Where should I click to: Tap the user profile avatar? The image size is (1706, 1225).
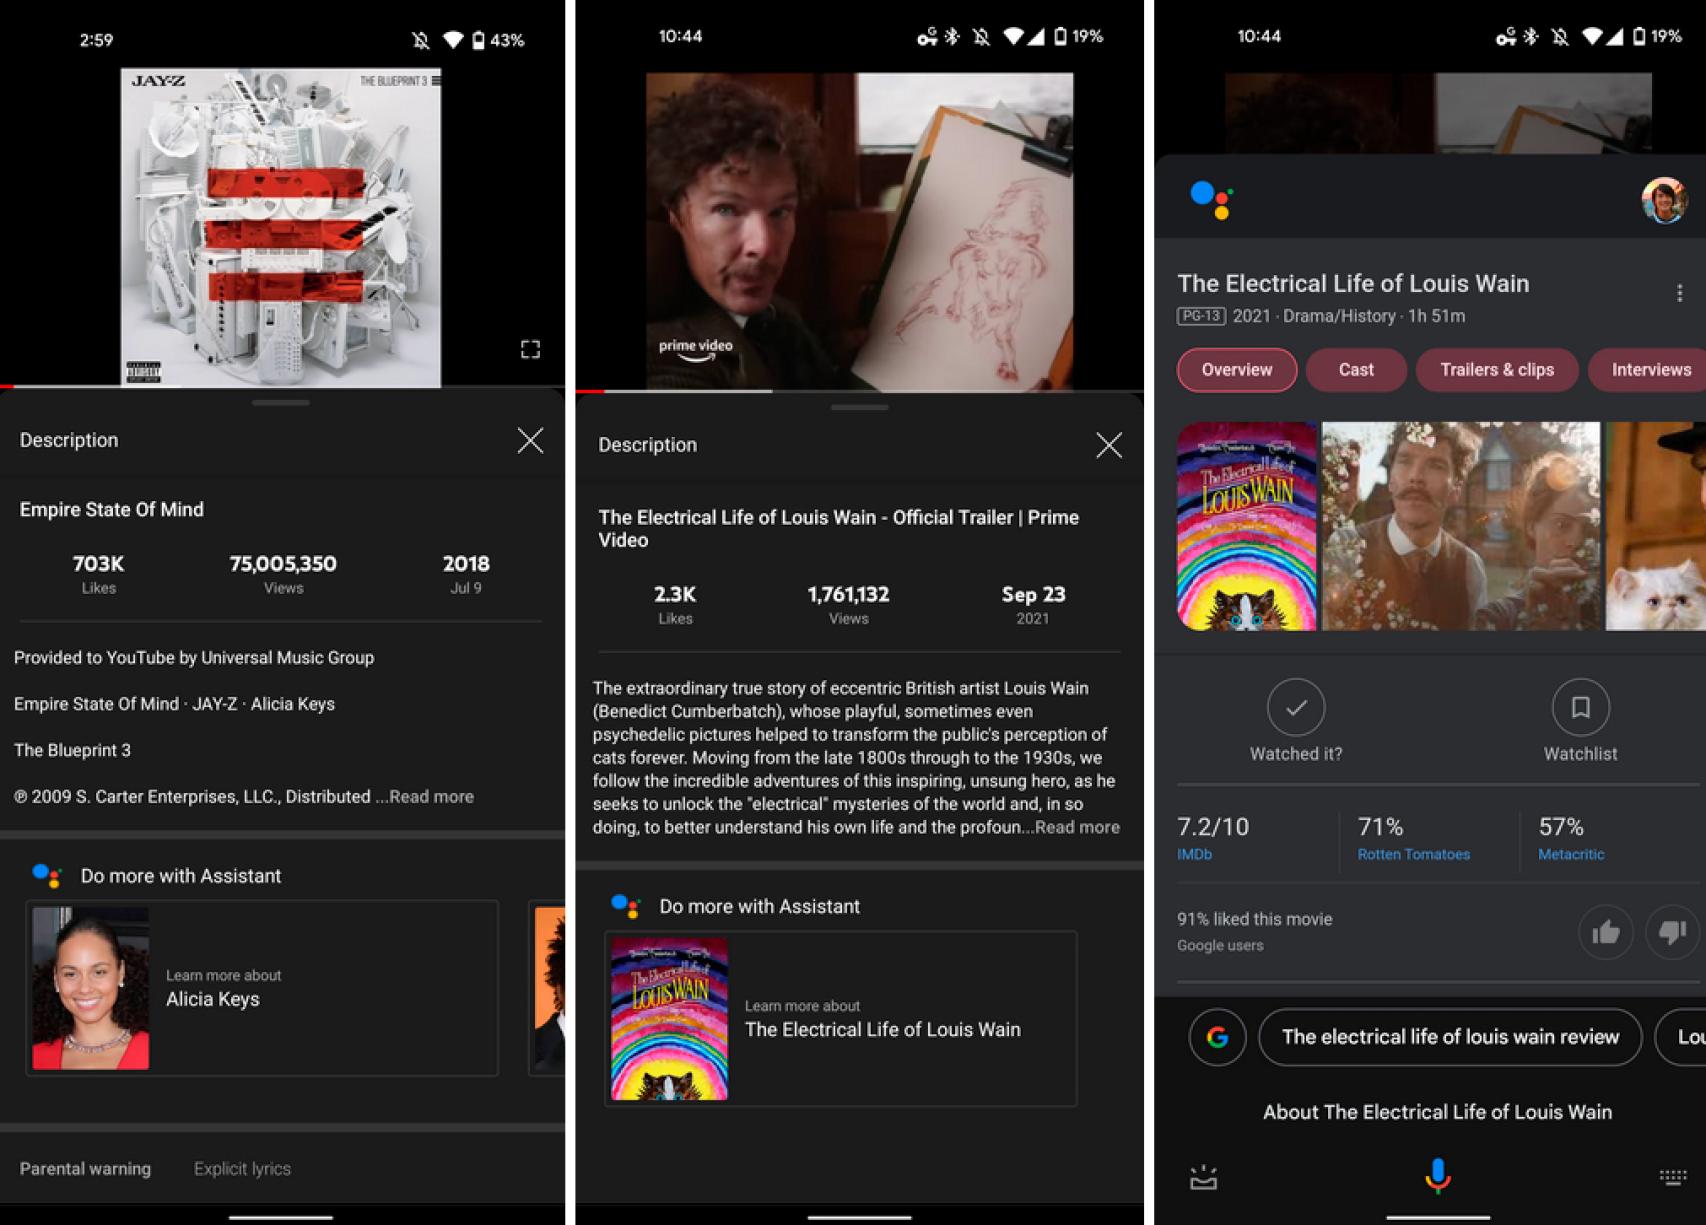[1663, 199]
